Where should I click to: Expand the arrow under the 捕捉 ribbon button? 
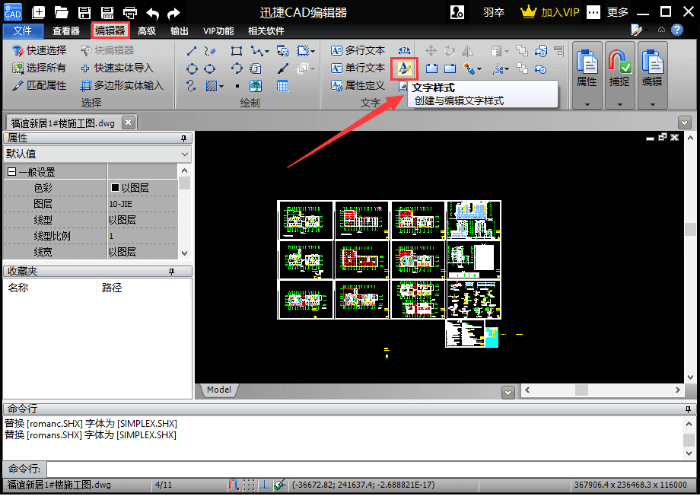(x=620, y=104)
